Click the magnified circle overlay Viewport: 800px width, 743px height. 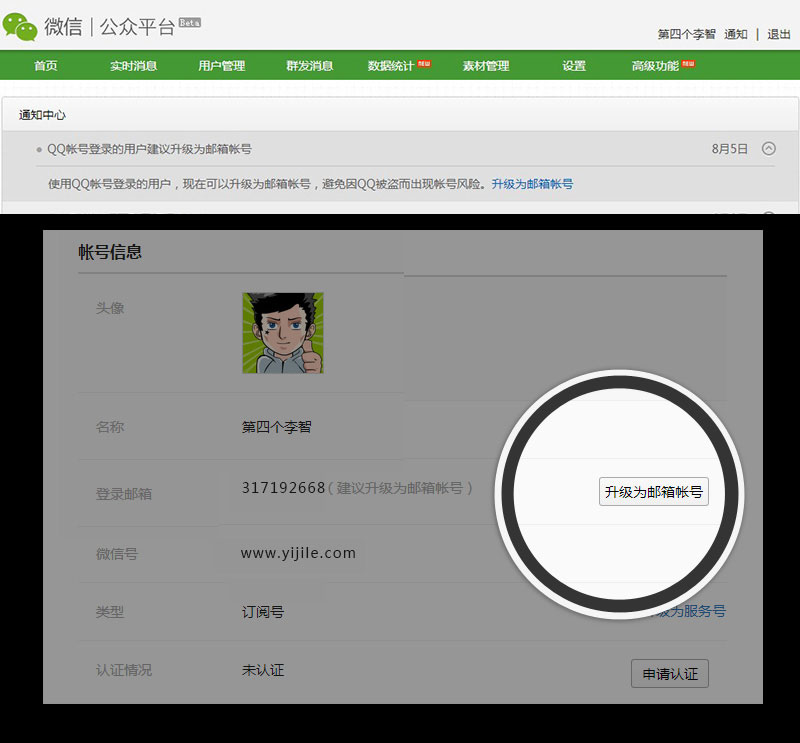(618, 495)
